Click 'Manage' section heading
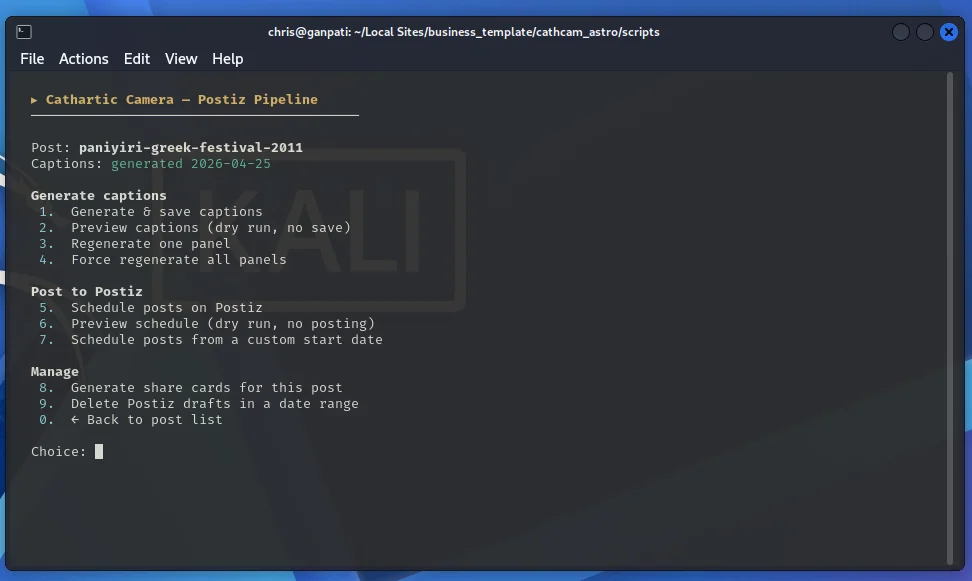 pyautogui.click(x=55, y=371)
